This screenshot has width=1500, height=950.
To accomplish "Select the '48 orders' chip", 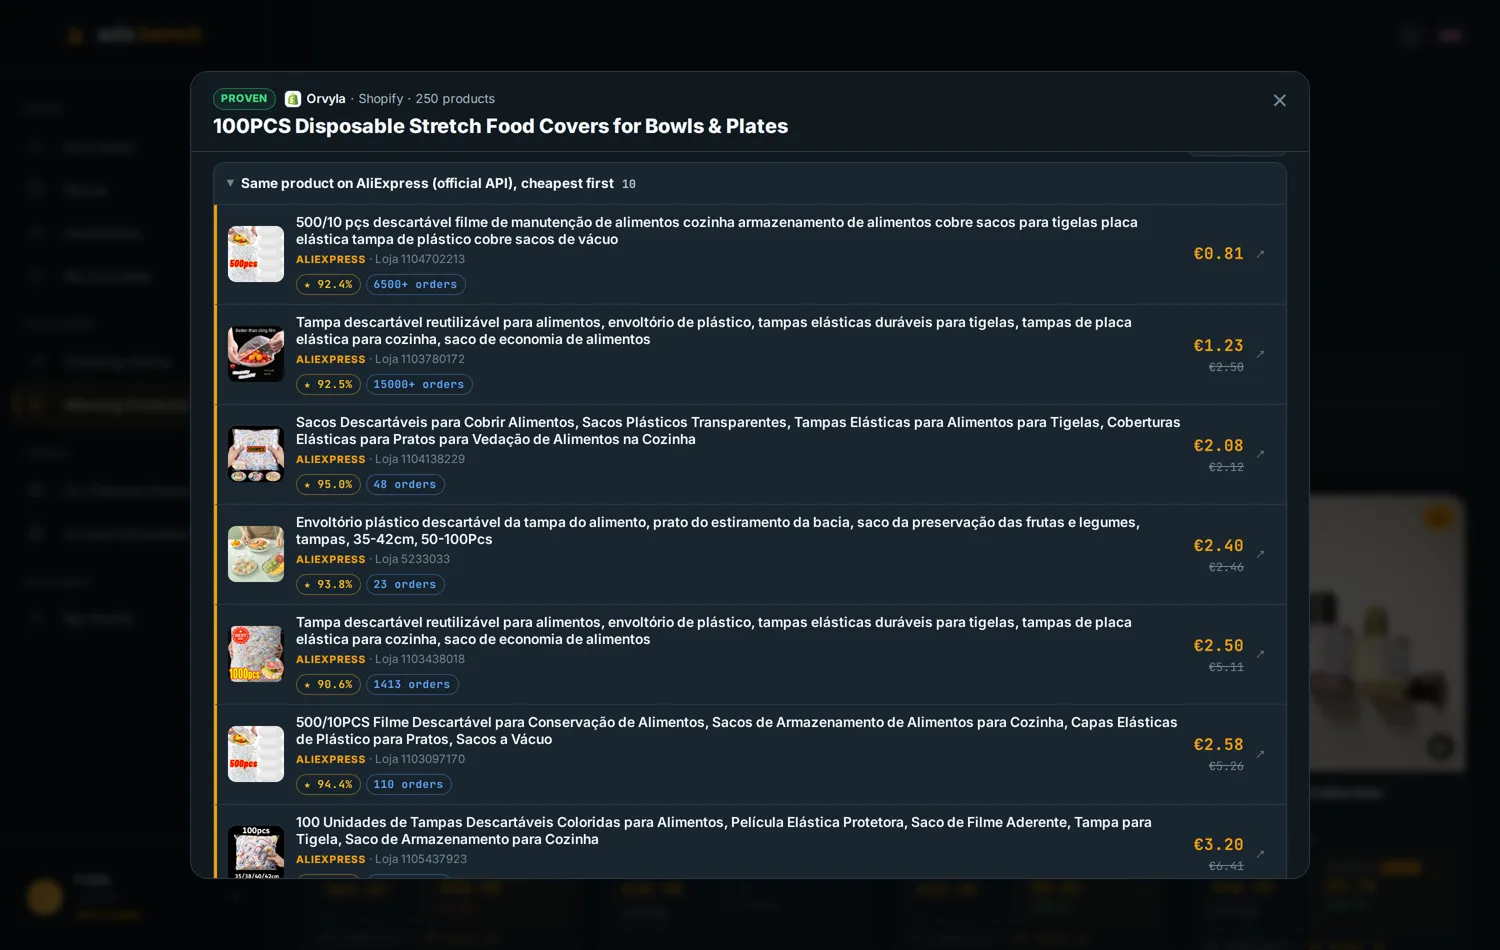I will point(405,485).
